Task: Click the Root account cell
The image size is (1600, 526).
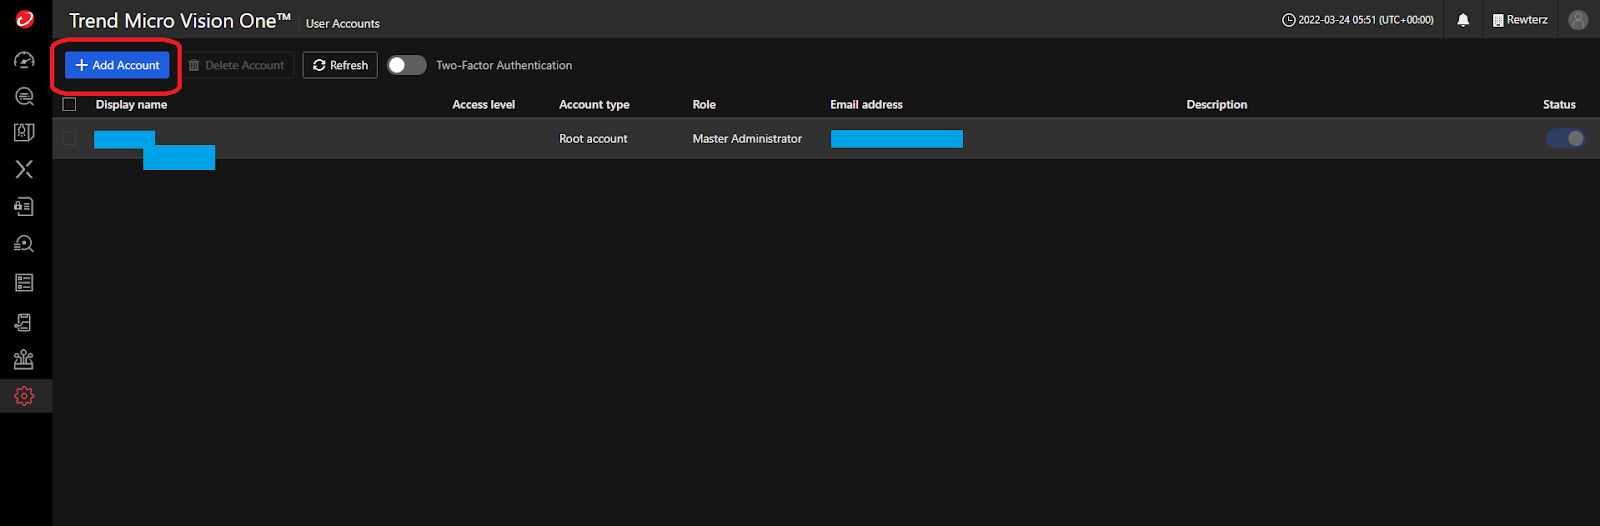Action: tap(593, 138)
